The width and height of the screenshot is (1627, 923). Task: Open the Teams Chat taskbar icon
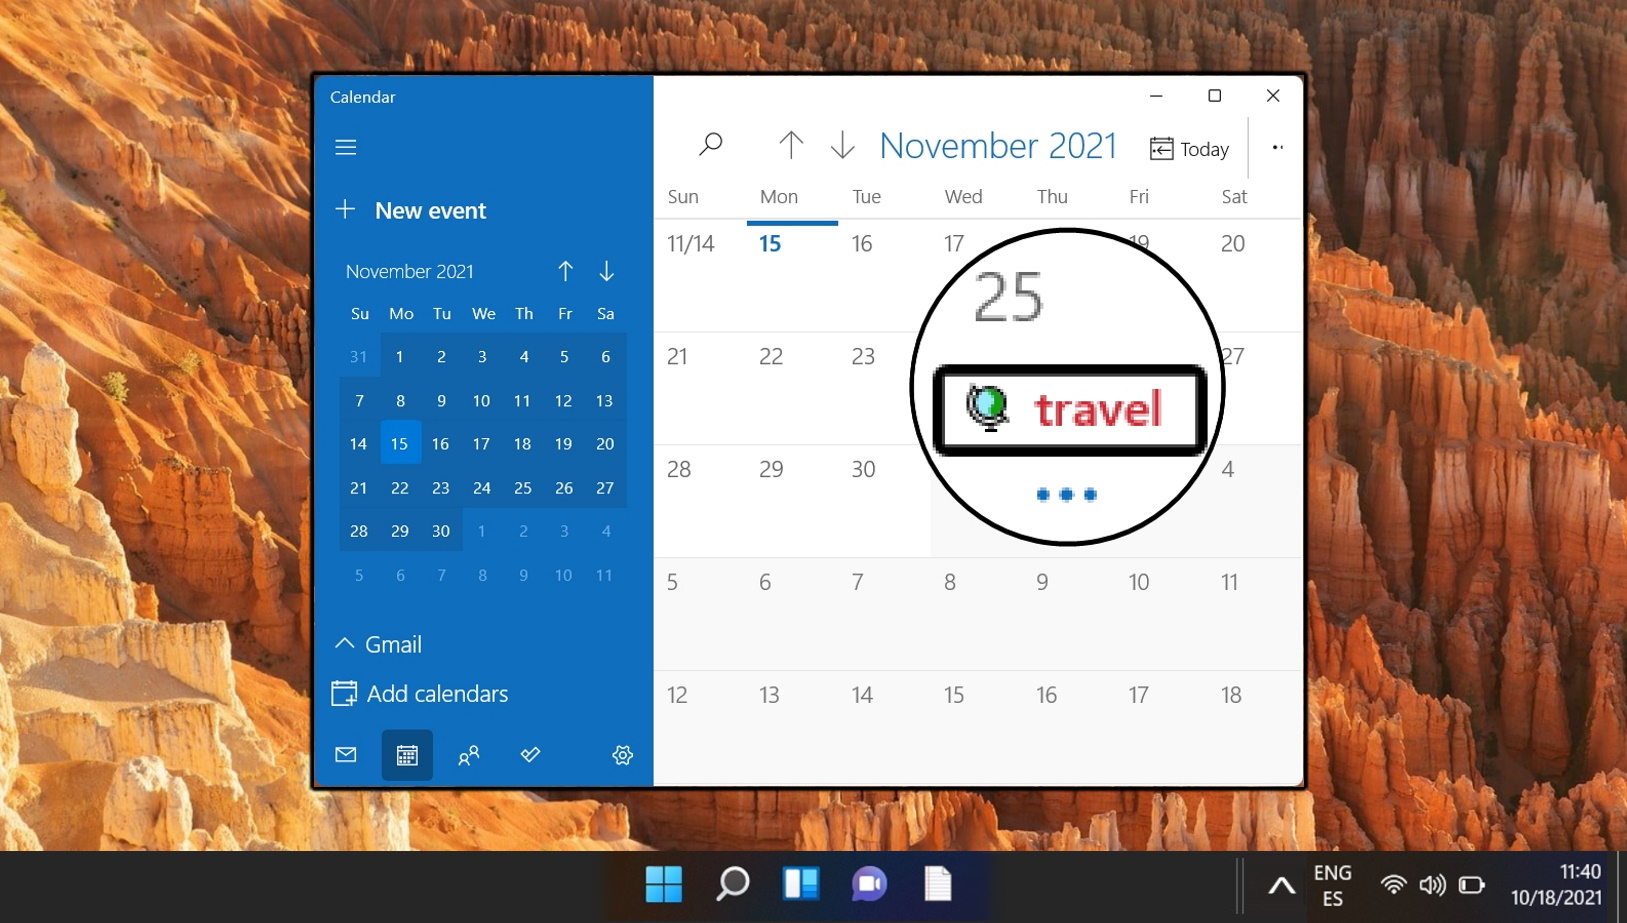869,884
